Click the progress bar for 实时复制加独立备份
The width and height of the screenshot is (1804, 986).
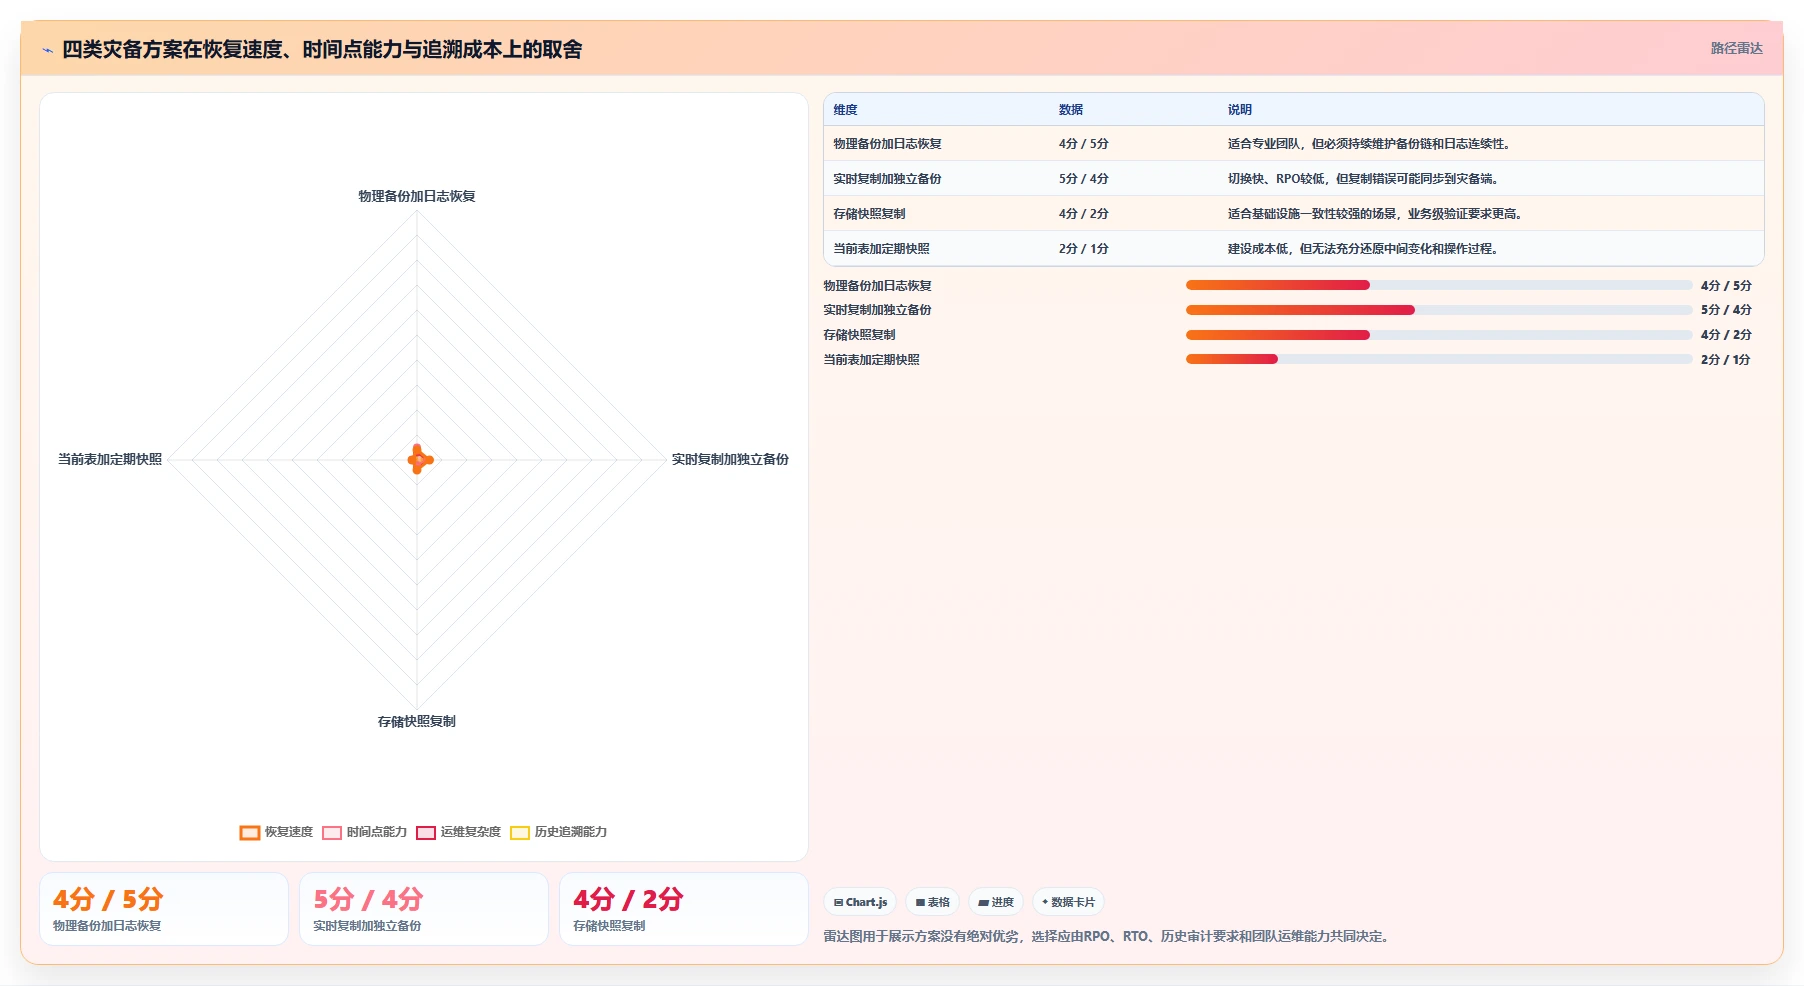coord(1438,310)
